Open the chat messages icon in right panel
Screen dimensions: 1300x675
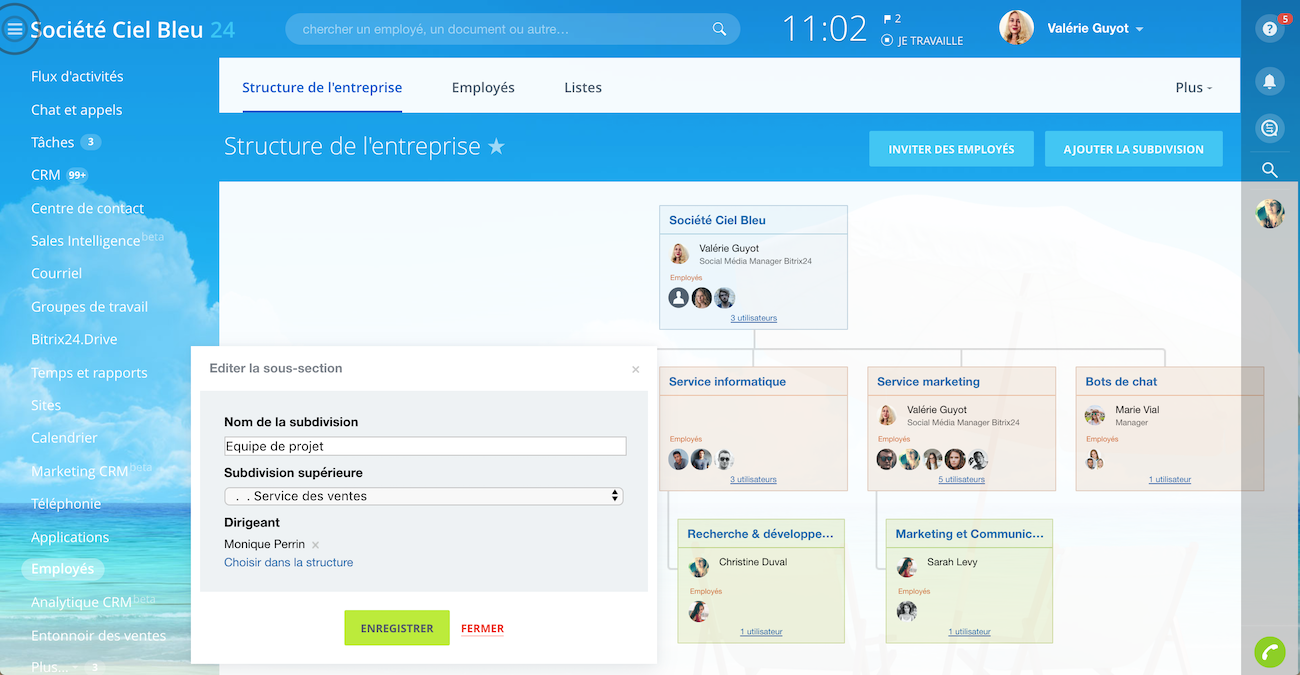tap(1269, 127)
